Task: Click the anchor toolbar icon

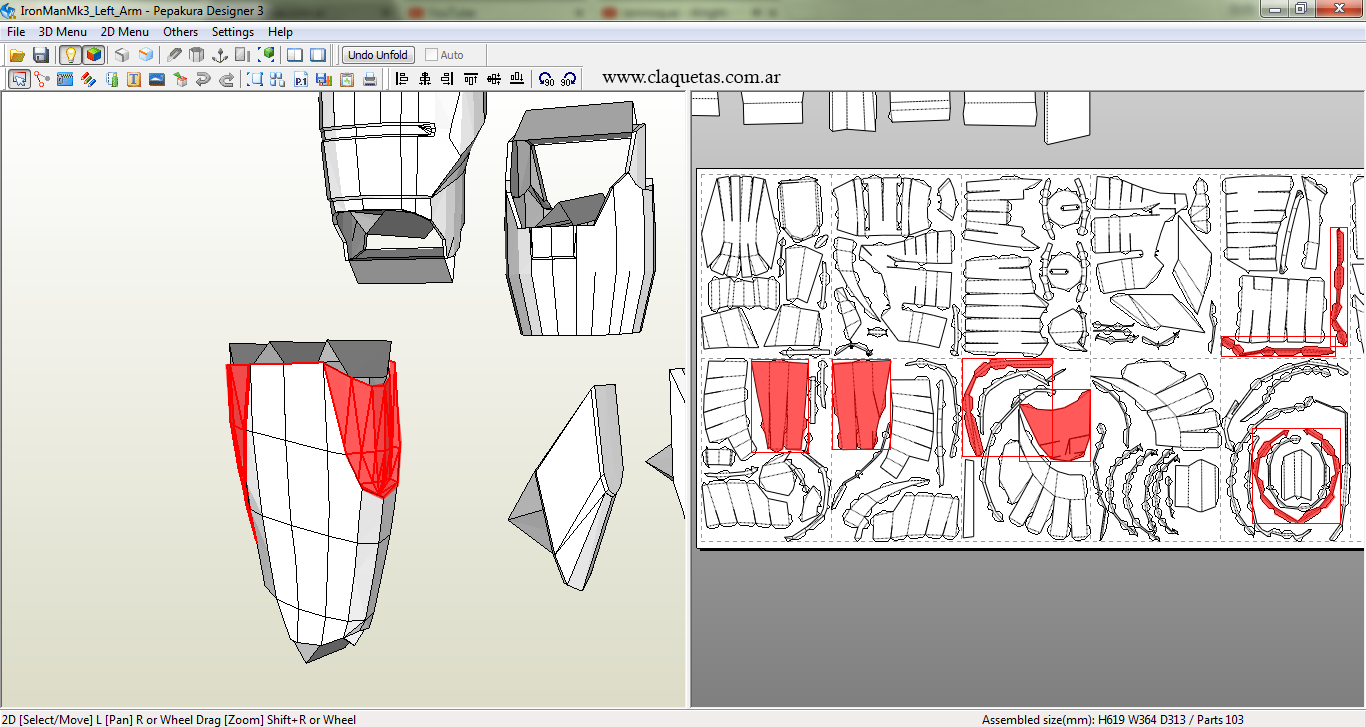Action: 219,55
